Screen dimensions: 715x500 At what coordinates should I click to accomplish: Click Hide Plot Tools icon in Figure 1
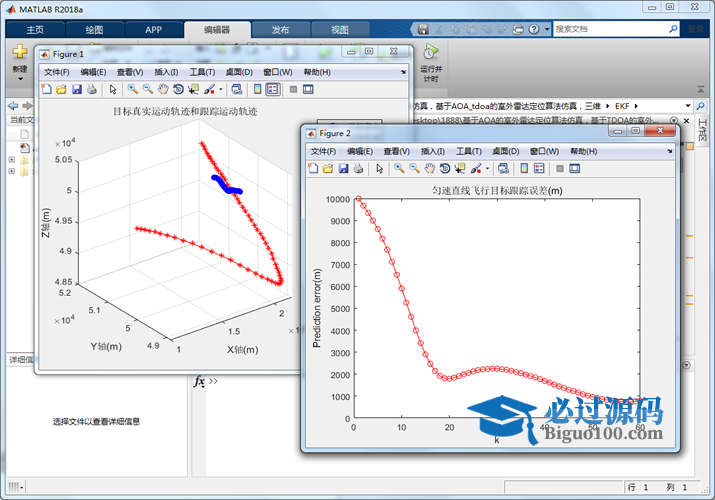(x=293, y=89)
